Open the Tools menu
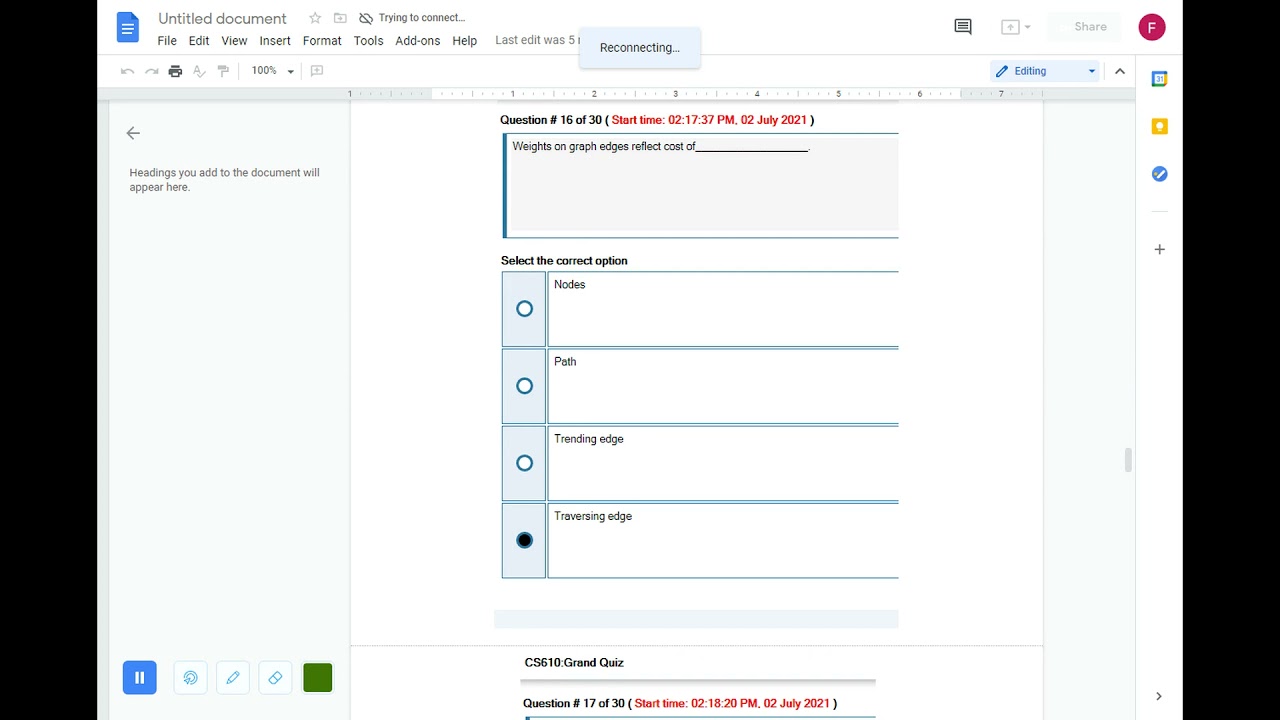The height and width of the screenshot is (720, 1280). 368,41
